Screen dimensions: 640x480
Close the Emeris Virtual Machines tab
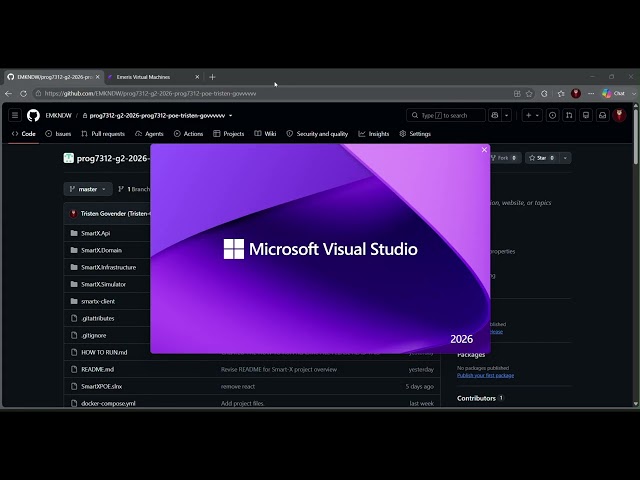tap(197, 77)
